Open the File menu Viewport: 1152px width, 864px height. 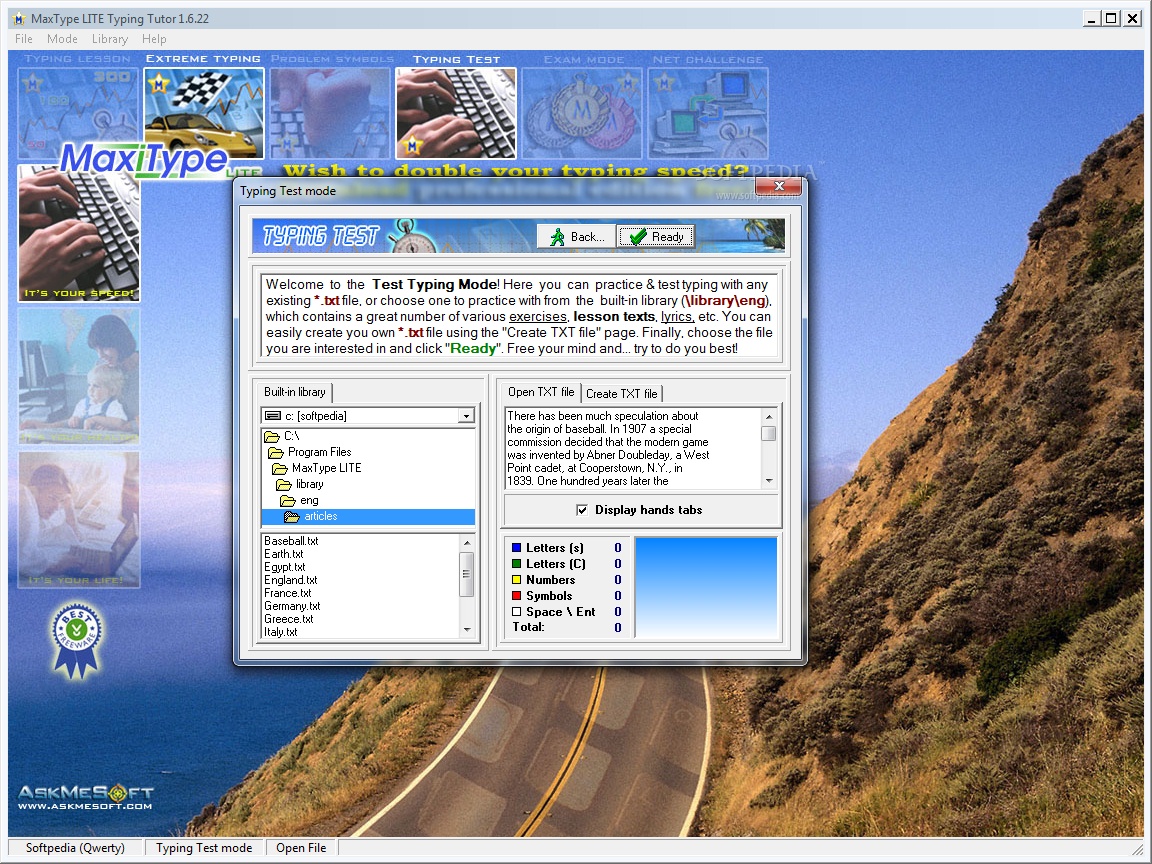point(24,39)
